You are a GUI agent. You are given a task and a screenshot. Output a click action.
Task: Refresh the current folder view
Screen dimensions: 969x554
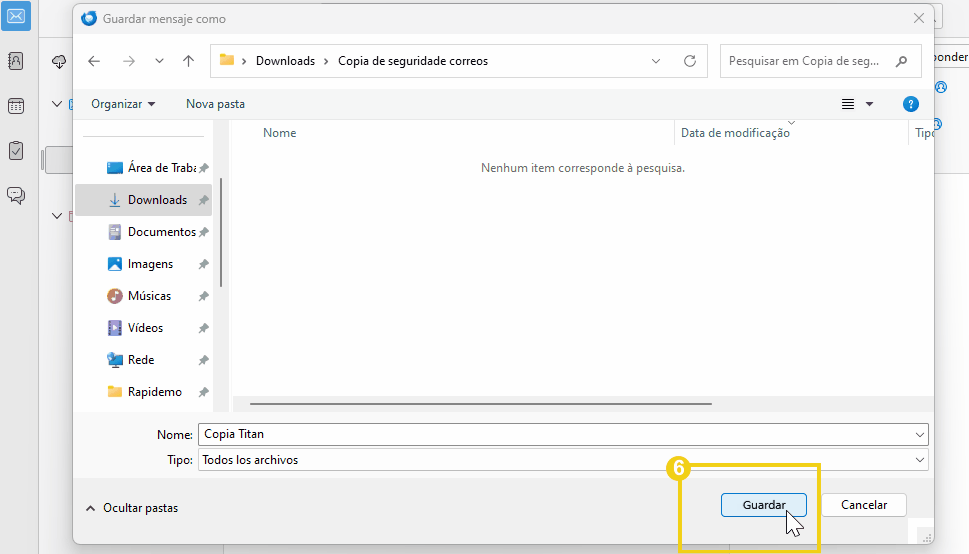pyautogui.click(x=689, y=61)
